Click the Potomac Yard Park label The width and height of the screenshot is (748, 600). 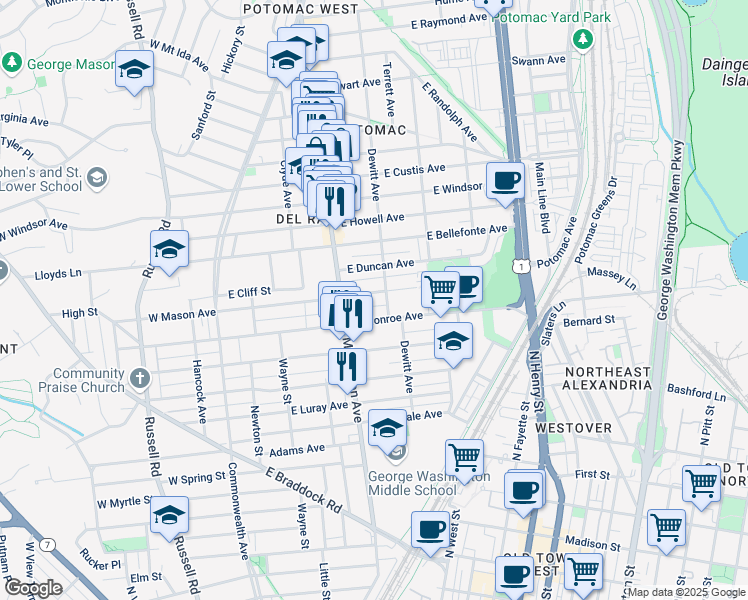pyautogui.click(x=551, y=18)
